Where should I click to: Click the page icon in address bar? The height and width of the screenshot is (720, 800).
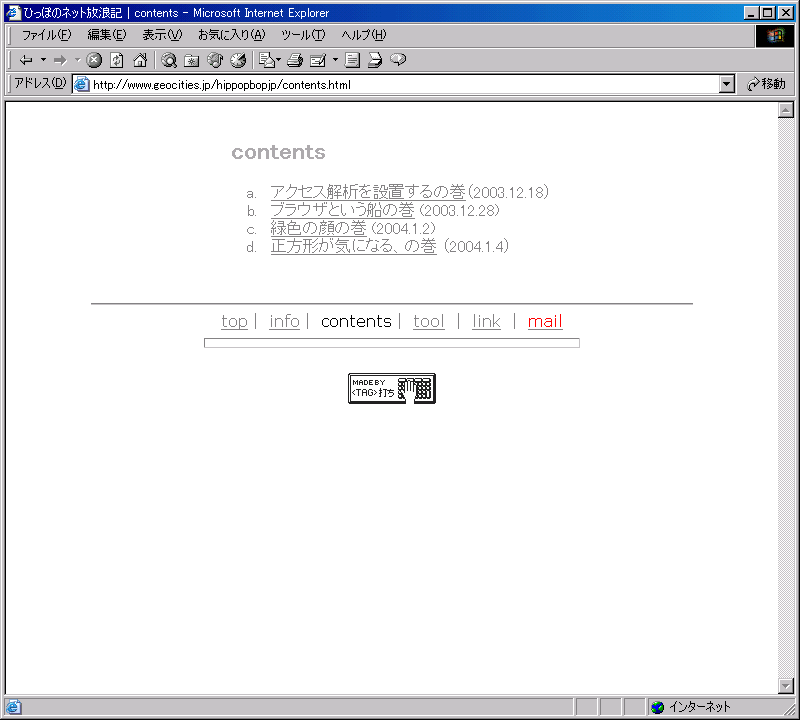point(82,84)
